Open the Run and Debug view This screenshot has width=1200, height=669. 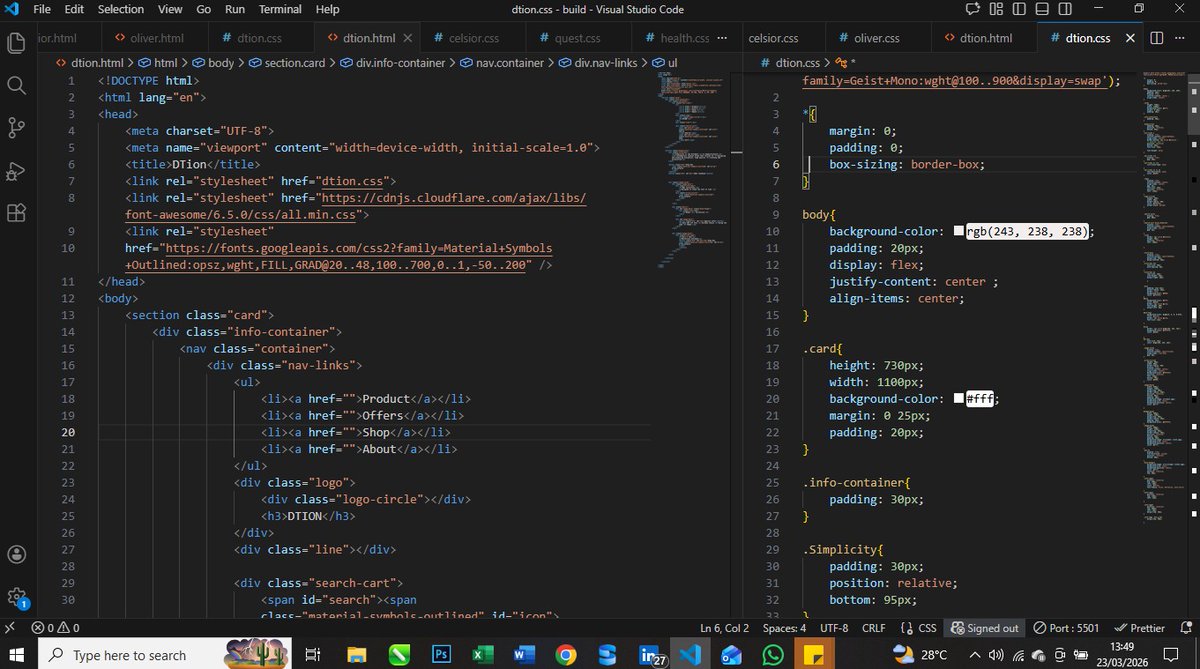[x=16, y=171]
